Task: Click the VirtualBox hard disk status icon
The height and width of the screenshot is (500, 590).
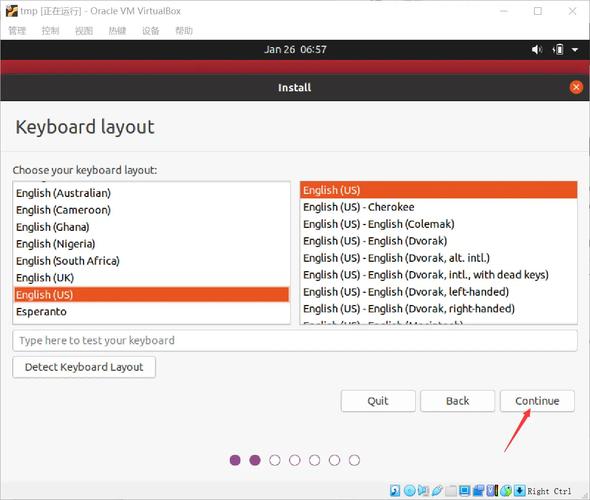Action: [x=395, y=491]
